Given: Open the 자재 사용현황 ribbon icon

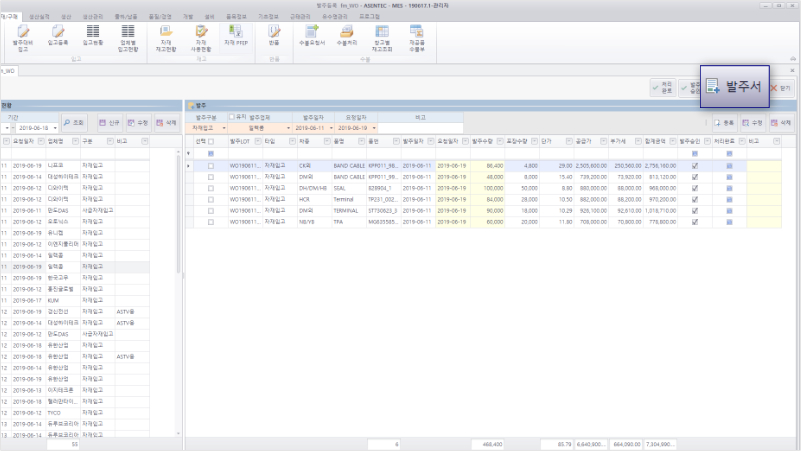Looking at the screenshot, I should (x=201, y=38).
